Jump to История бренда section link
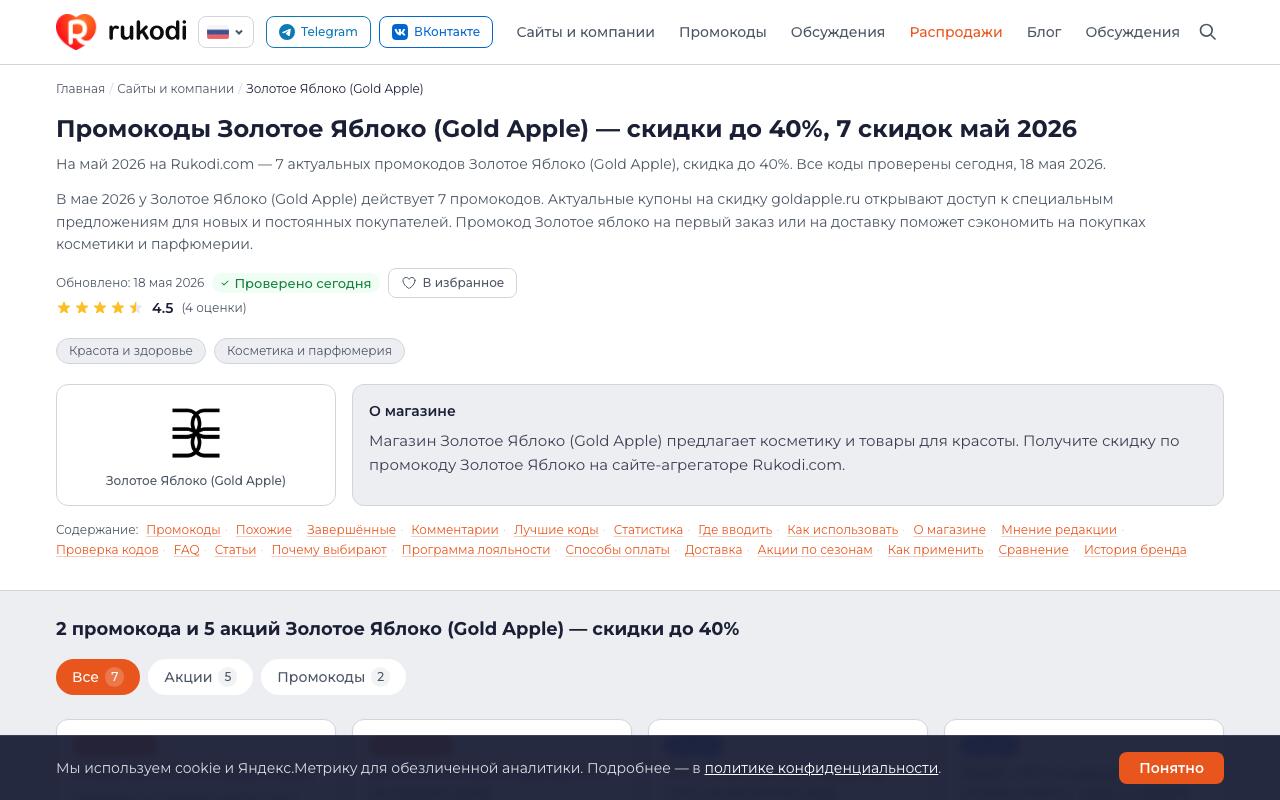Image resolution: width=1280 pixels, height=800 pixels. pyautogui.click(x=1135, y=550)
